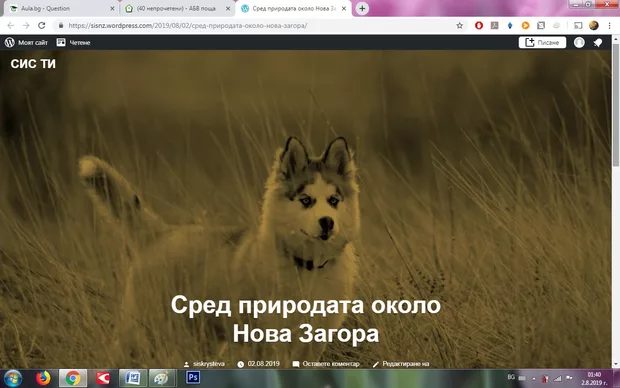Viewport: 620px width, 388px height.
Task: Launch Firefox from the taskbar
Action: click(43, 378)
